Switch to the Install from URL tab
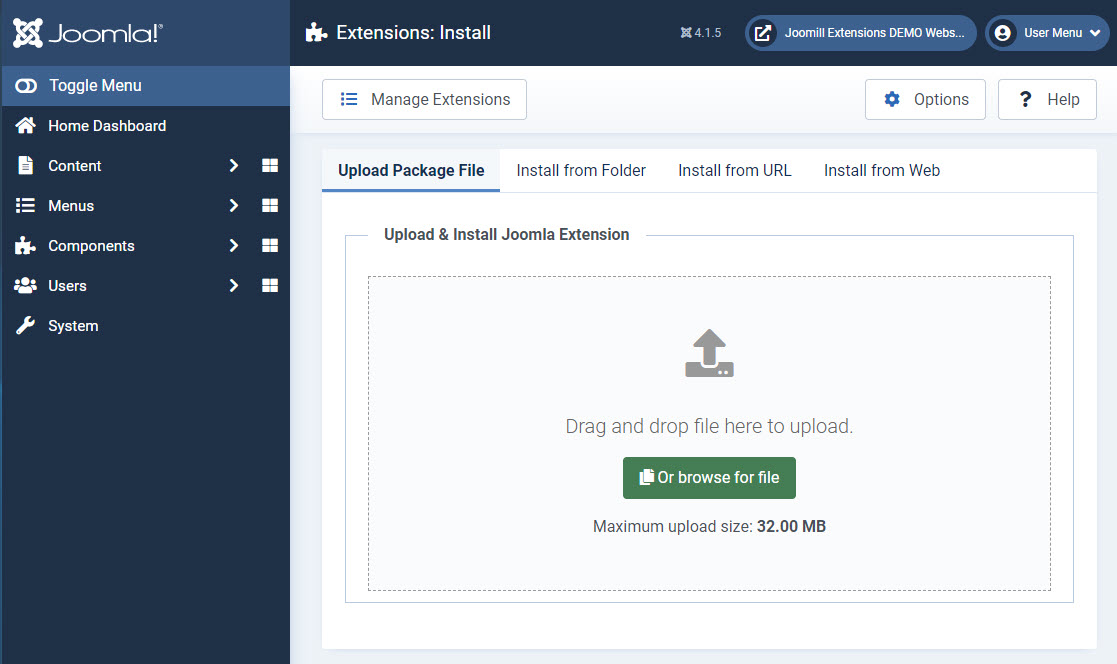The image size is (1117, 664). point(734,171)
